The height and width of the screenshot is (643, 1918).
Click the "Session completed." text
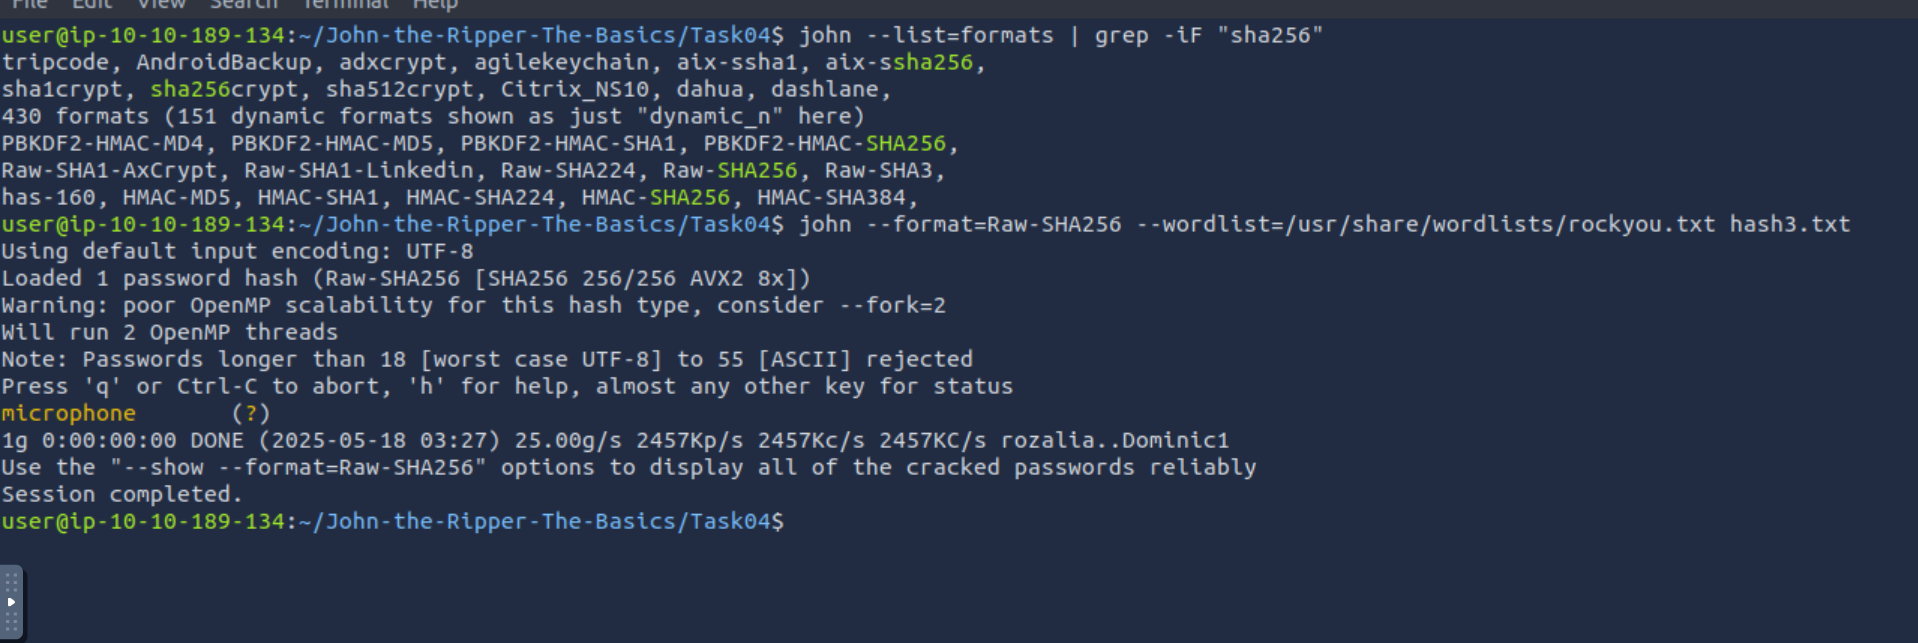coord(122,494)
